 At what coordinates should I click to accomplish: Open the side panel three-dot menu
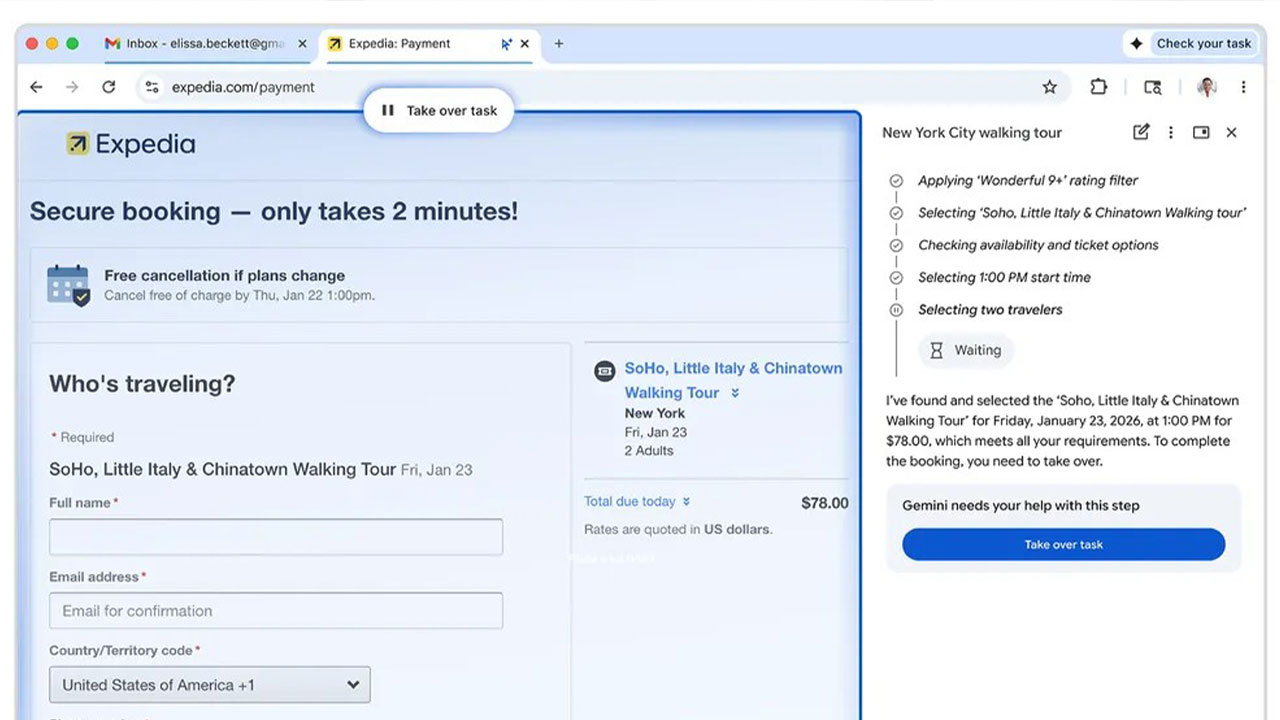pyautogui.click(x=1171, y=132)
